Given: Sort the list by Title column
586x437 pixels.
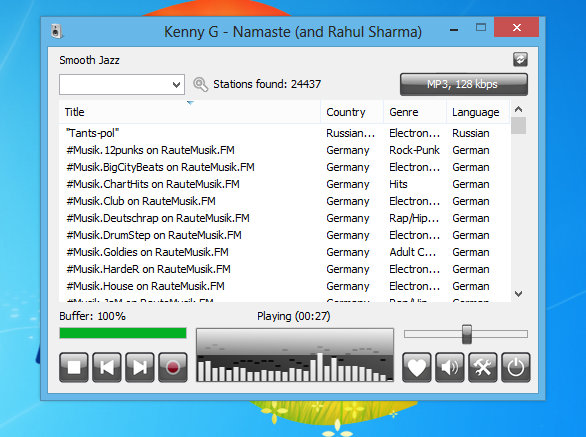Looking at the screenshot, I should coord(189,112).
